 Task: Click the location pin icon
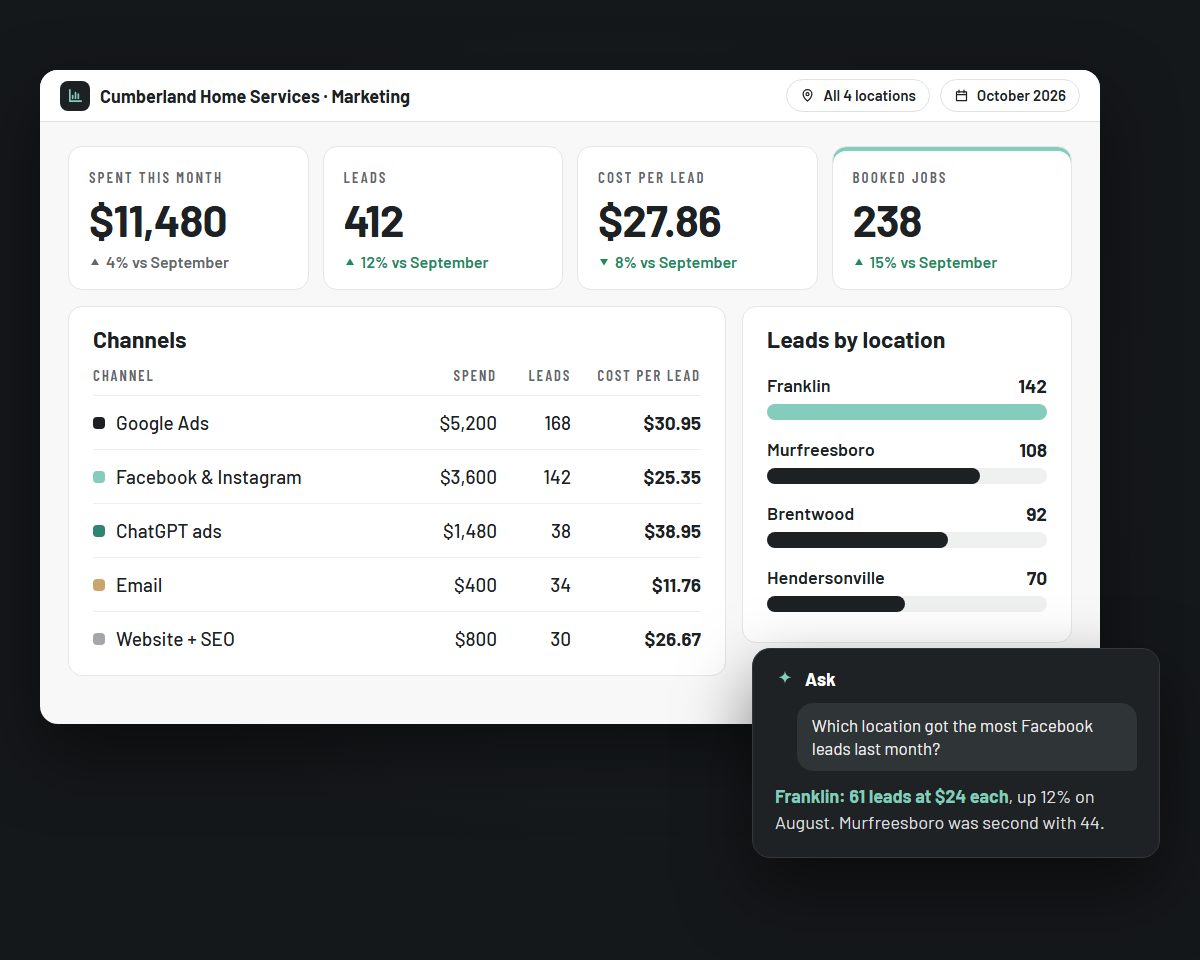pos(807,96)
